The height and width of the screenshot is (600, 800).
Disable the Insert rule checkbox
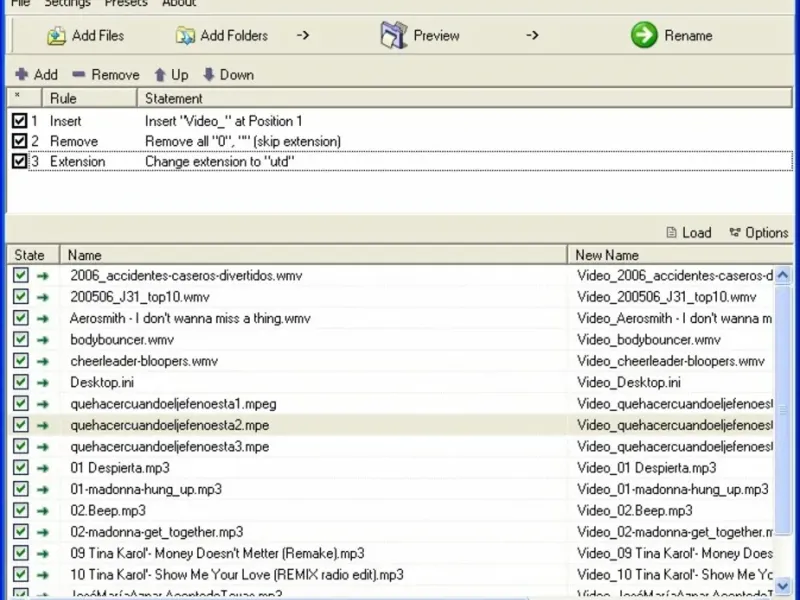(x=19, y=121)
